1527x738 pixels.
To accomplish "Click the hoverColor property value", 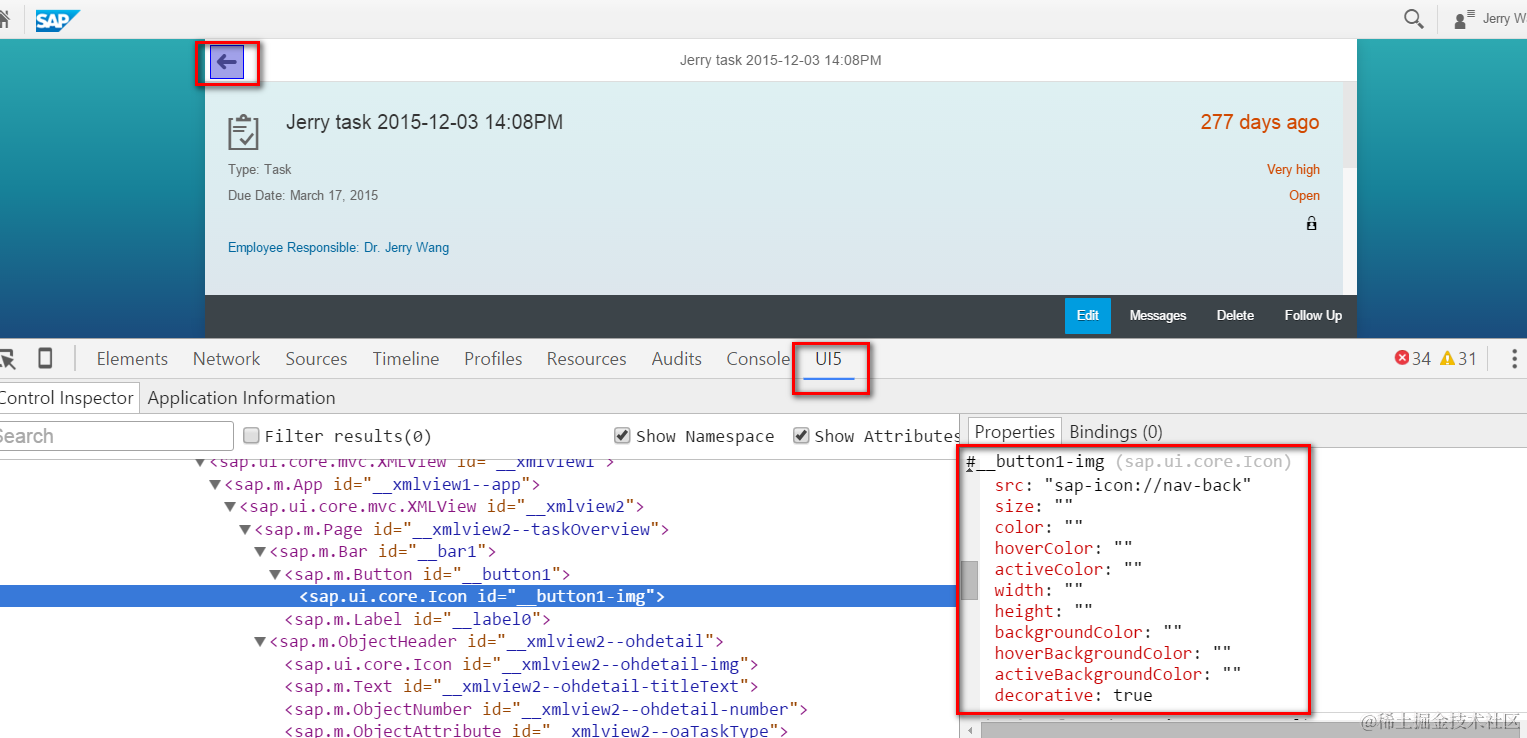I will click(1123, 548).
